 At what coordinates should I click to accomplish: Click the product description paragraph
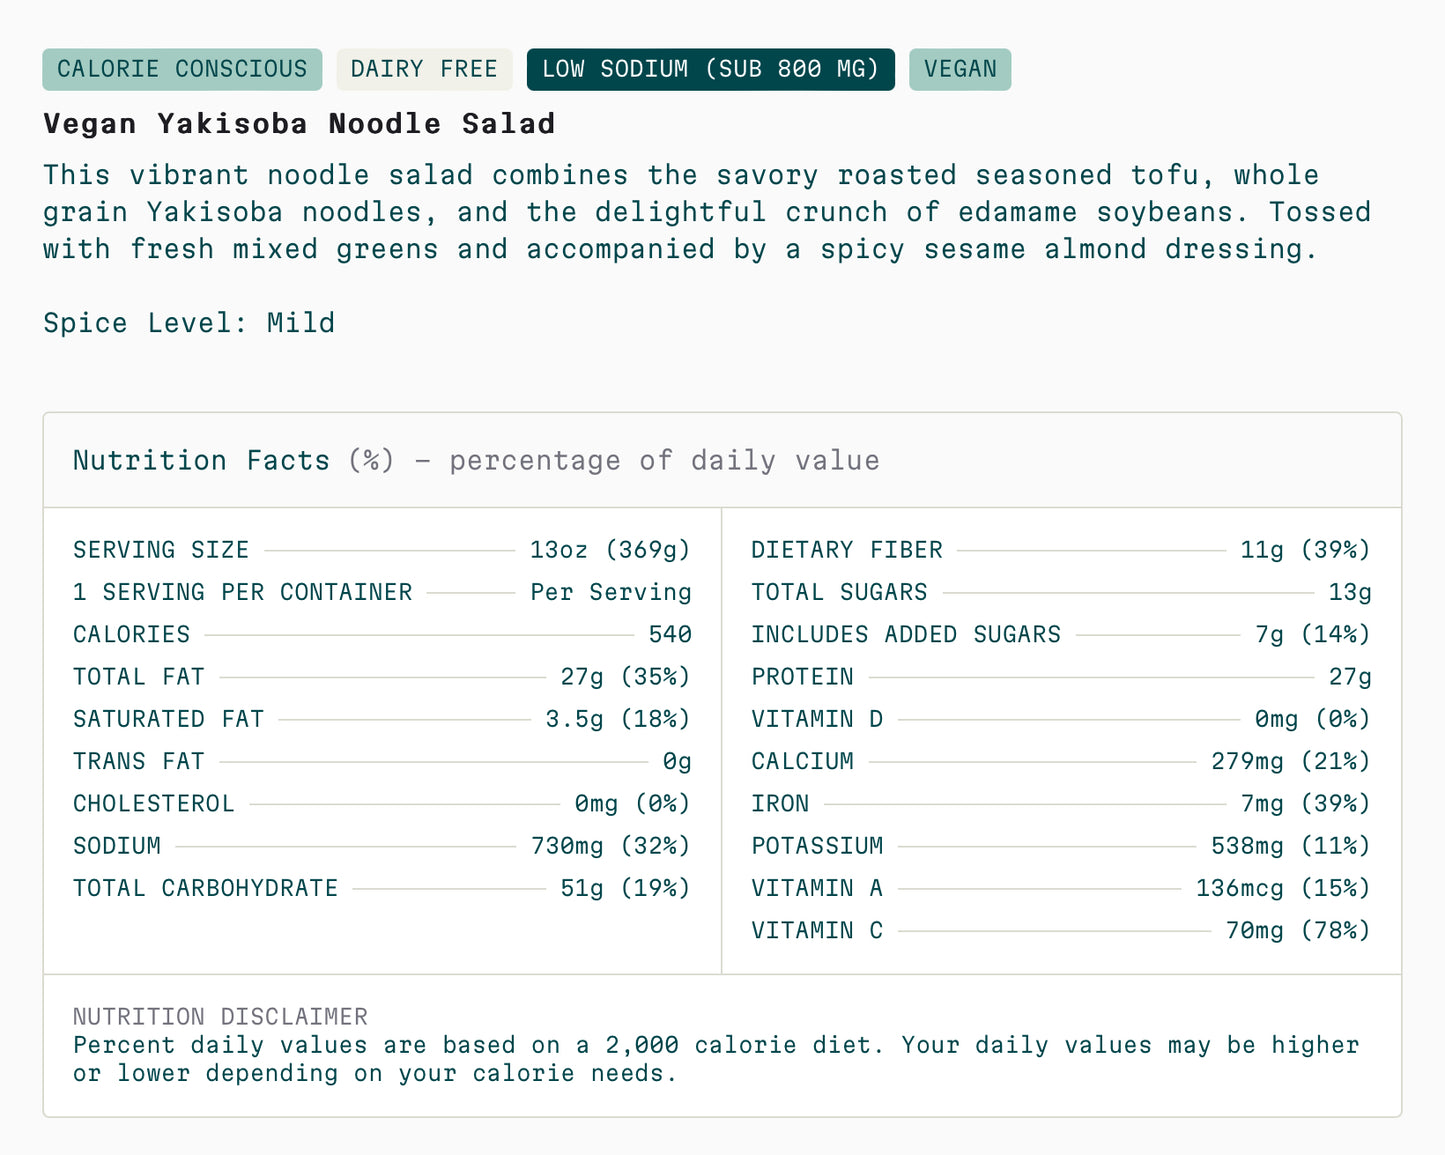(x=707, y=212)
